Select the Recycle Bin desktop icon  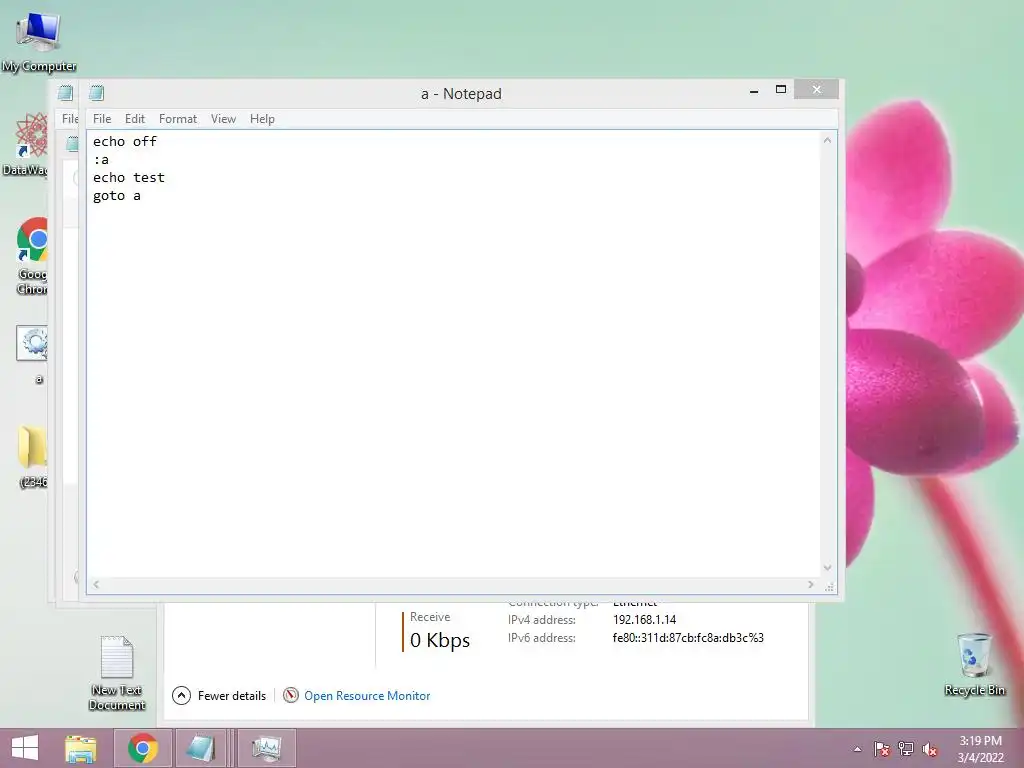click(974, 664)
